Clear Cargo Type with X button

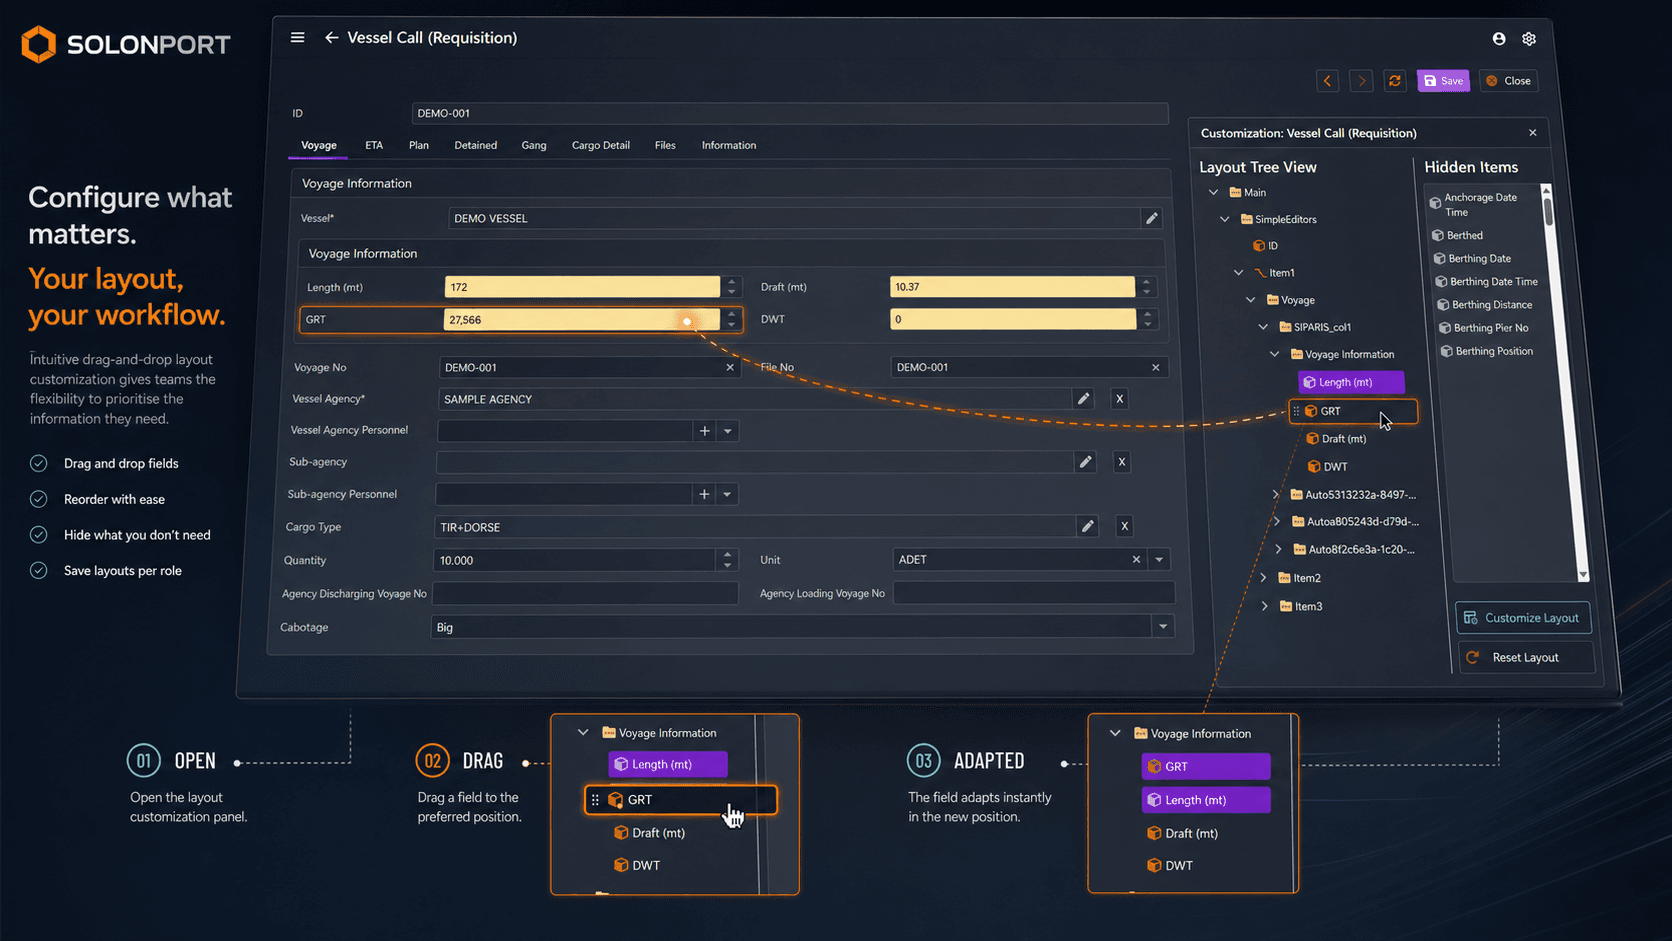pyautogui.click(x=1124, y=526)
